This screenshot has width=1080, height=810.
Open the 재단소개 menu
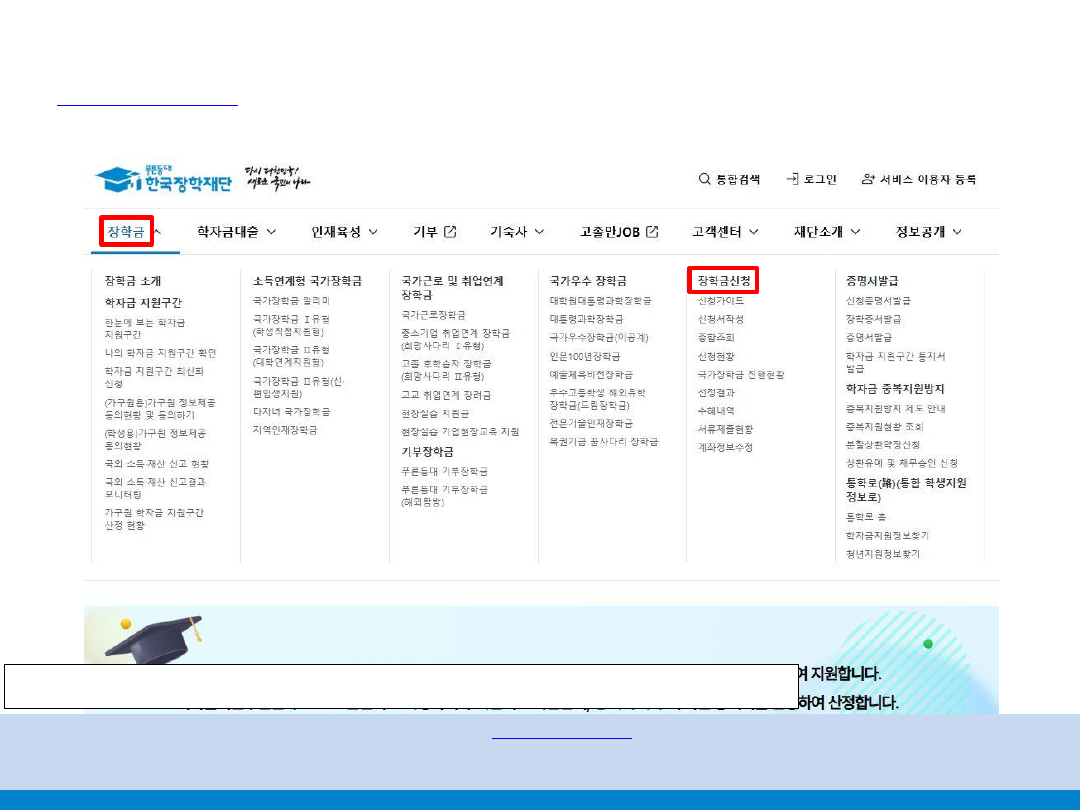pos(855,232)
